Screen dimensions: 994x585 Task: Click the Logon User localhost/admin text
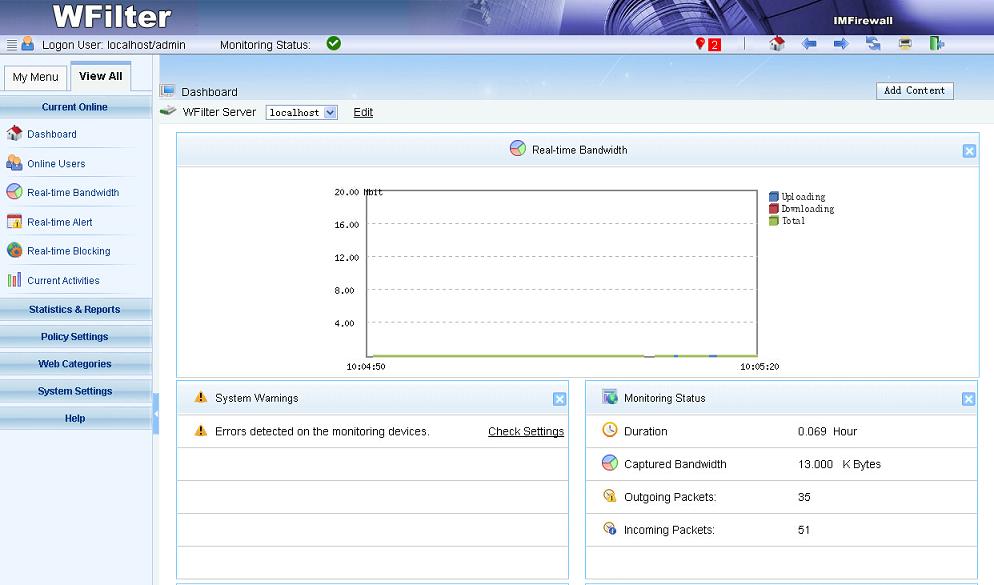coord(114,45)
